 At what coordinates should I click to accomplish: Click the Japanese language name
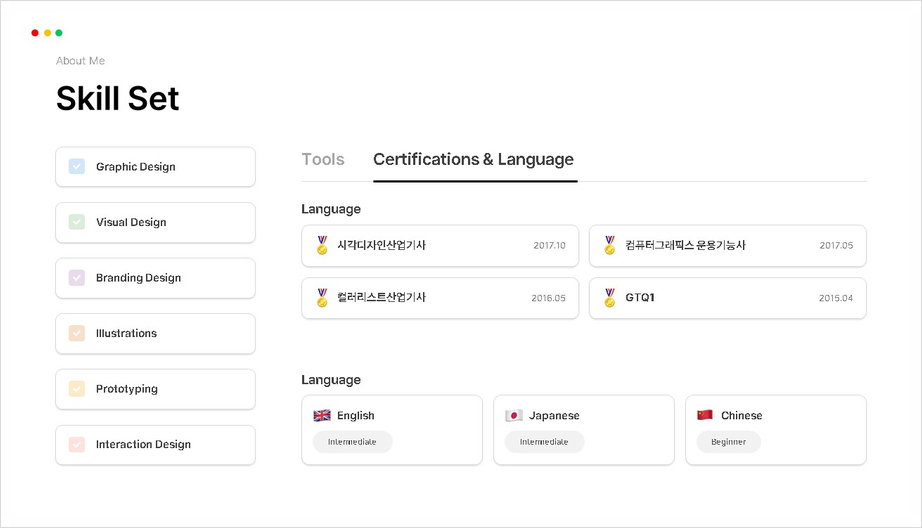[x=554, y=416]
